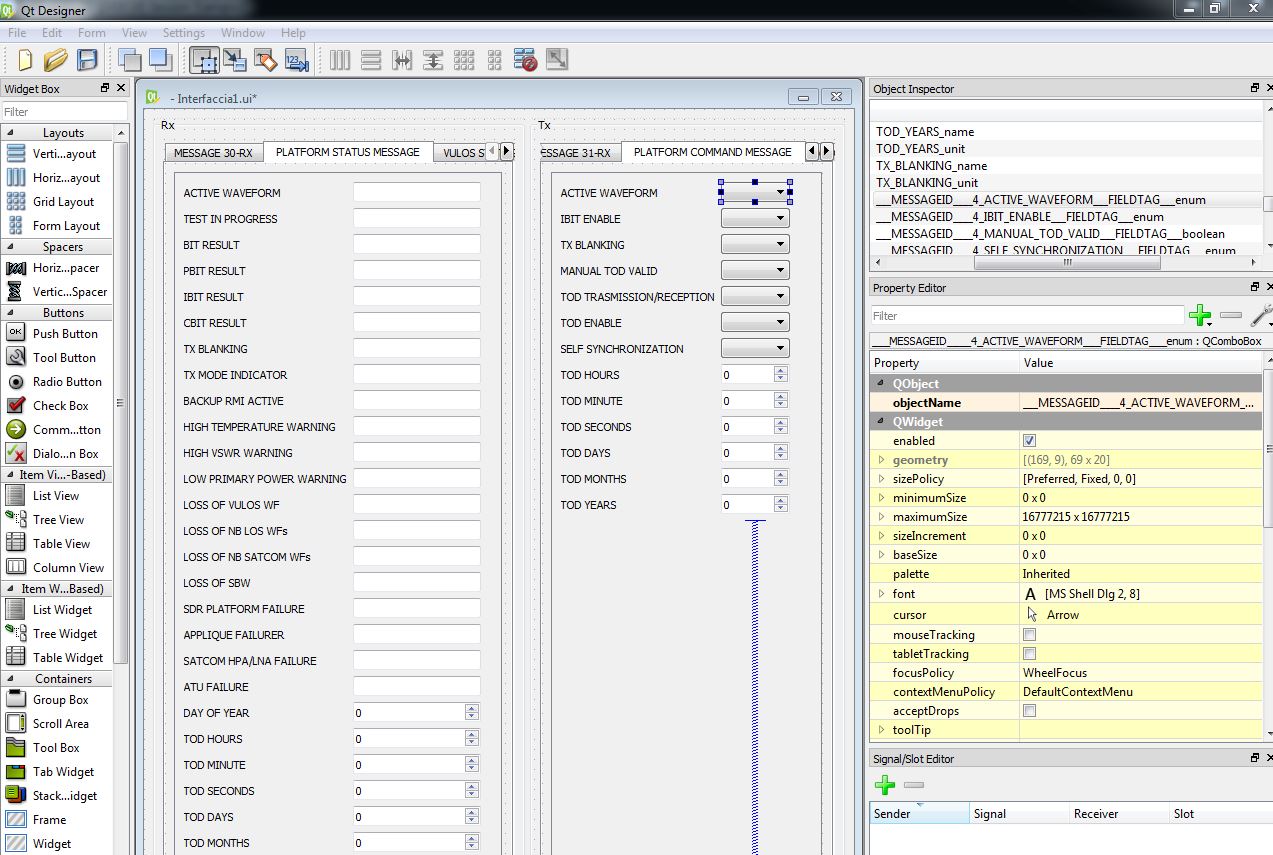Save the form with the floppy icon
This screenshot has height=855, width=1273.
pyautogui.click(x=87, y=60)
